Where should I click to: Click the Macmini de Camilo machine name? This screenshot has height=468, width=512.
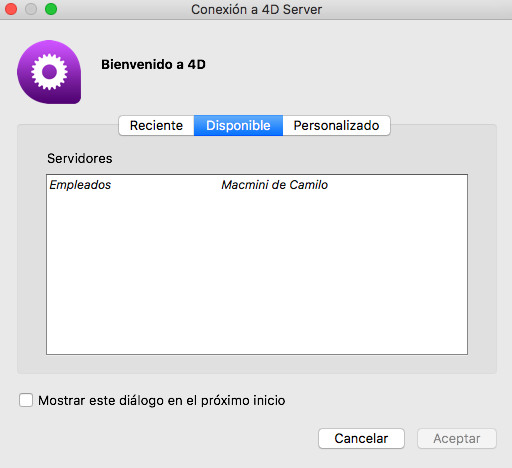275,185
